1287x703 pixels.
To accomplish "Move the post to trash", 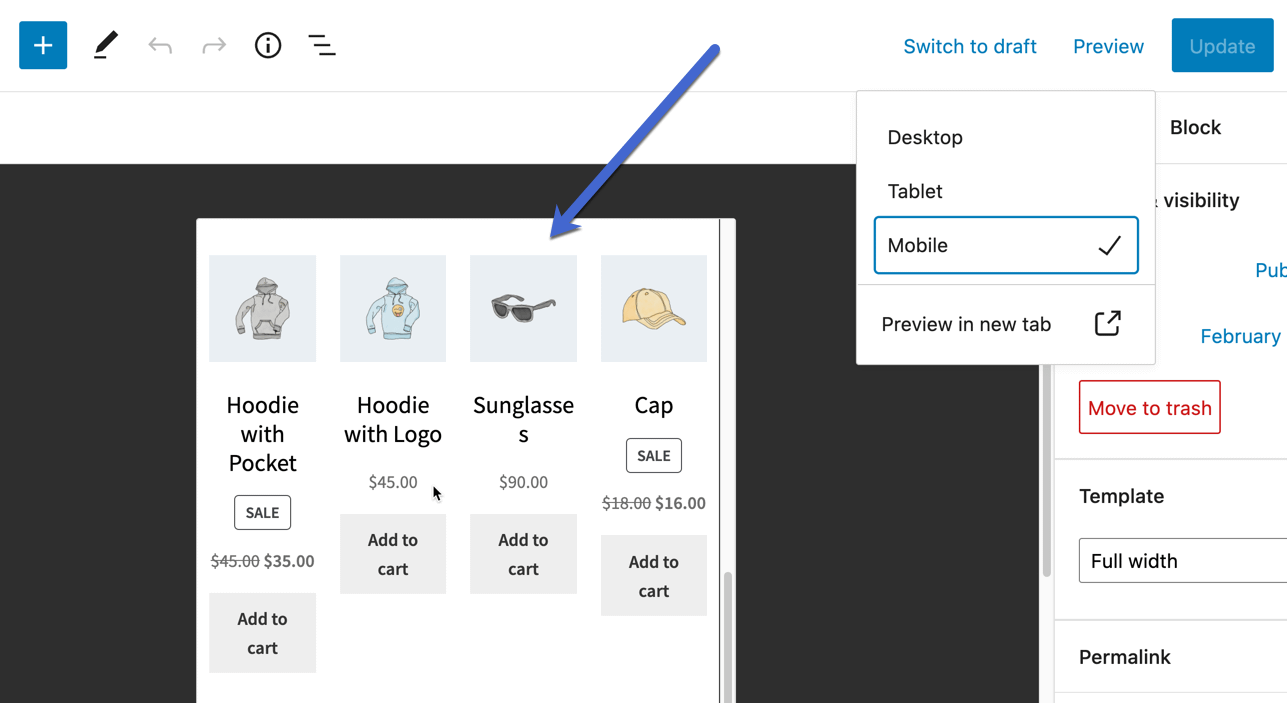I will (1149, 407).
